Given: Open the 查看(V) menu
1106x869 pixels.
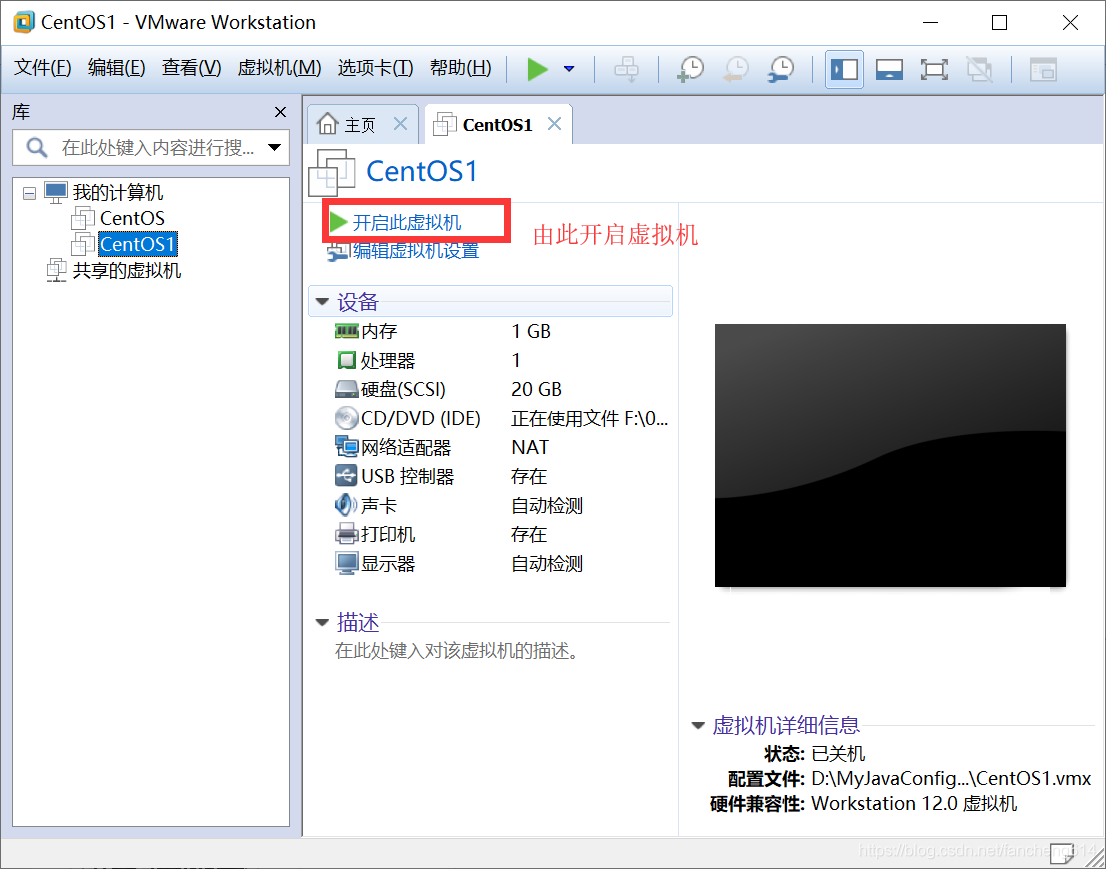Looking at the screenshot, I should pos(191,68).
